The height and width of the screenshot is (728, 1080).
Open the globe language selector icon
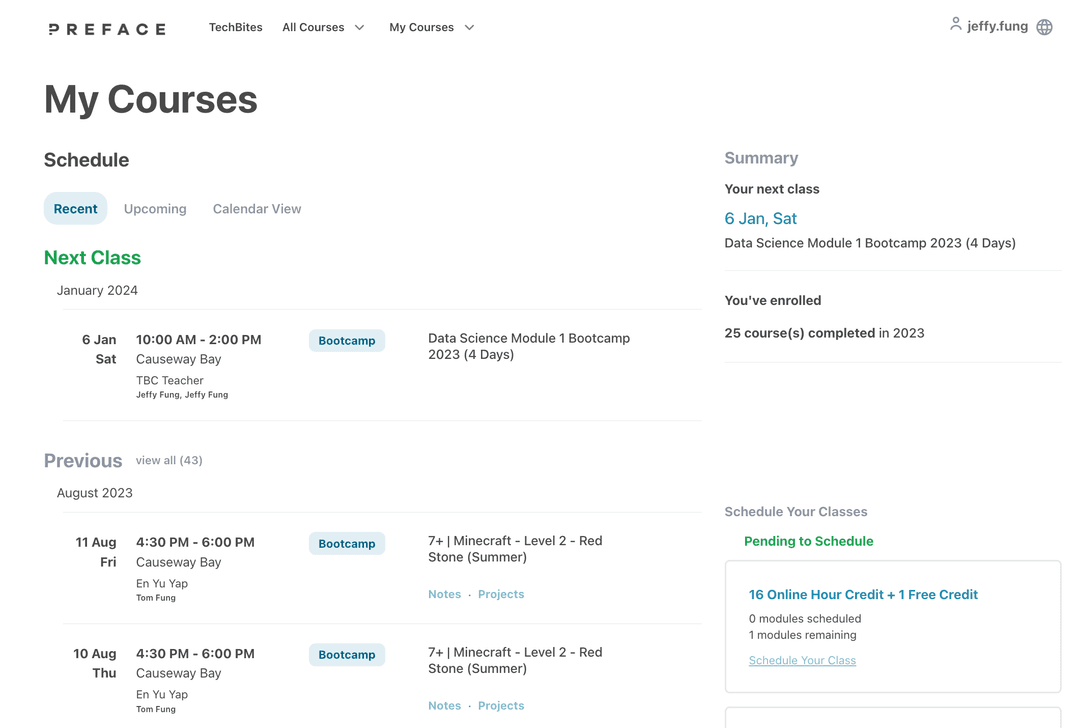[1044, 27]
